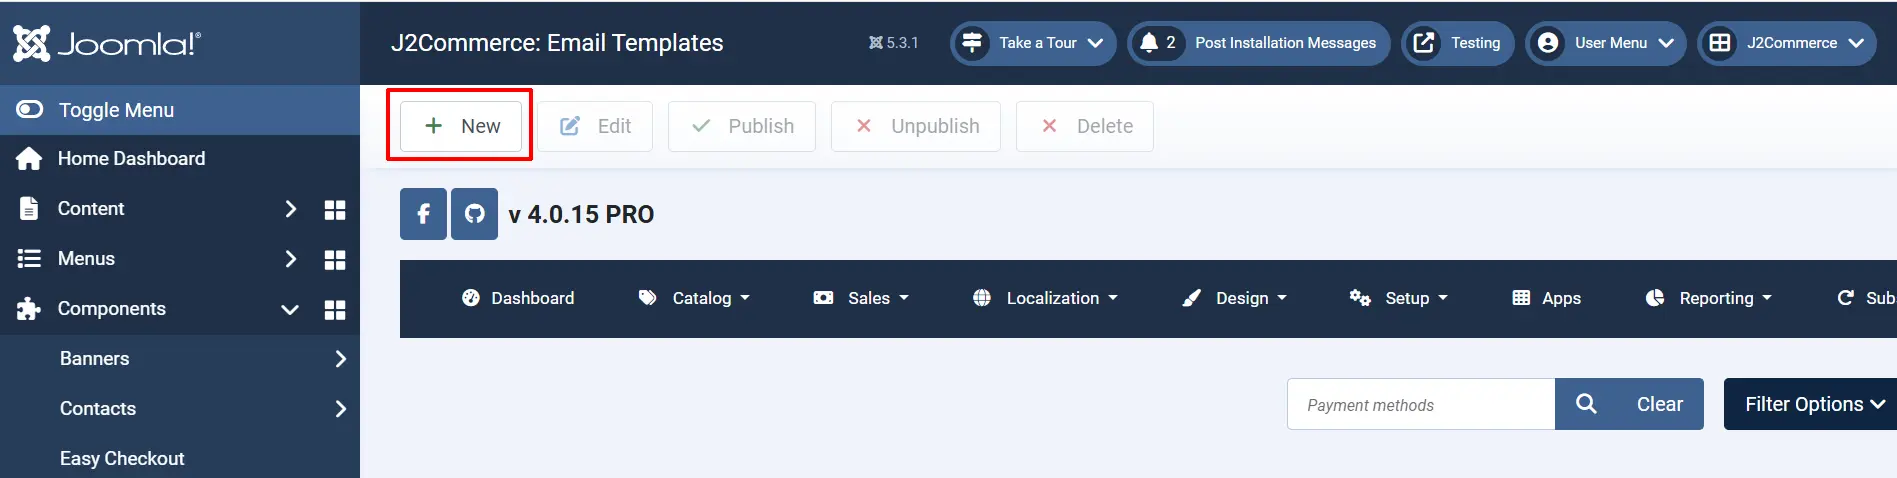Expand Filter Options
The width and height of the screenshot is (1897, 478).
1811,404
